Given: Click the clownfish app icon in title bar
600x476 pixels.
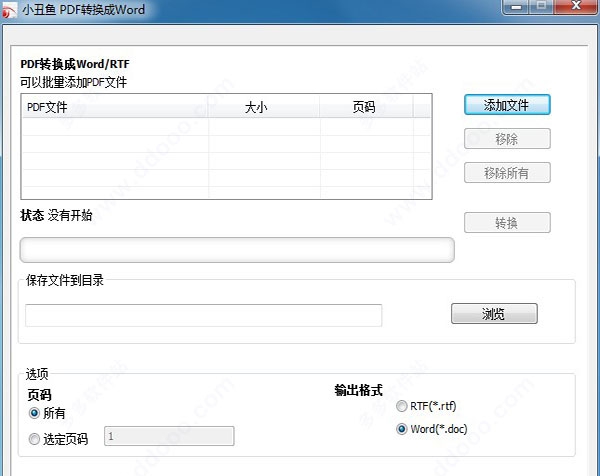Looking at the screenshot, I should [9, 10].
